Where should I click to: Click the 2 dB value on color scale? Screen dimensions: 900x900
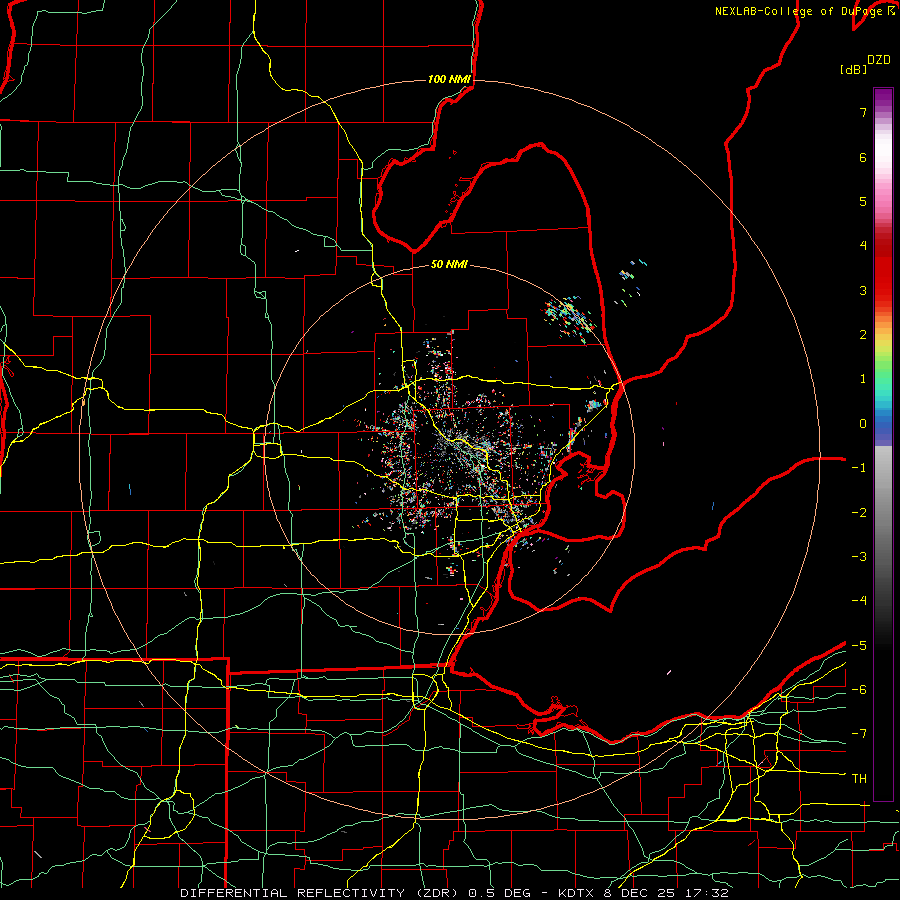(863, 335)
